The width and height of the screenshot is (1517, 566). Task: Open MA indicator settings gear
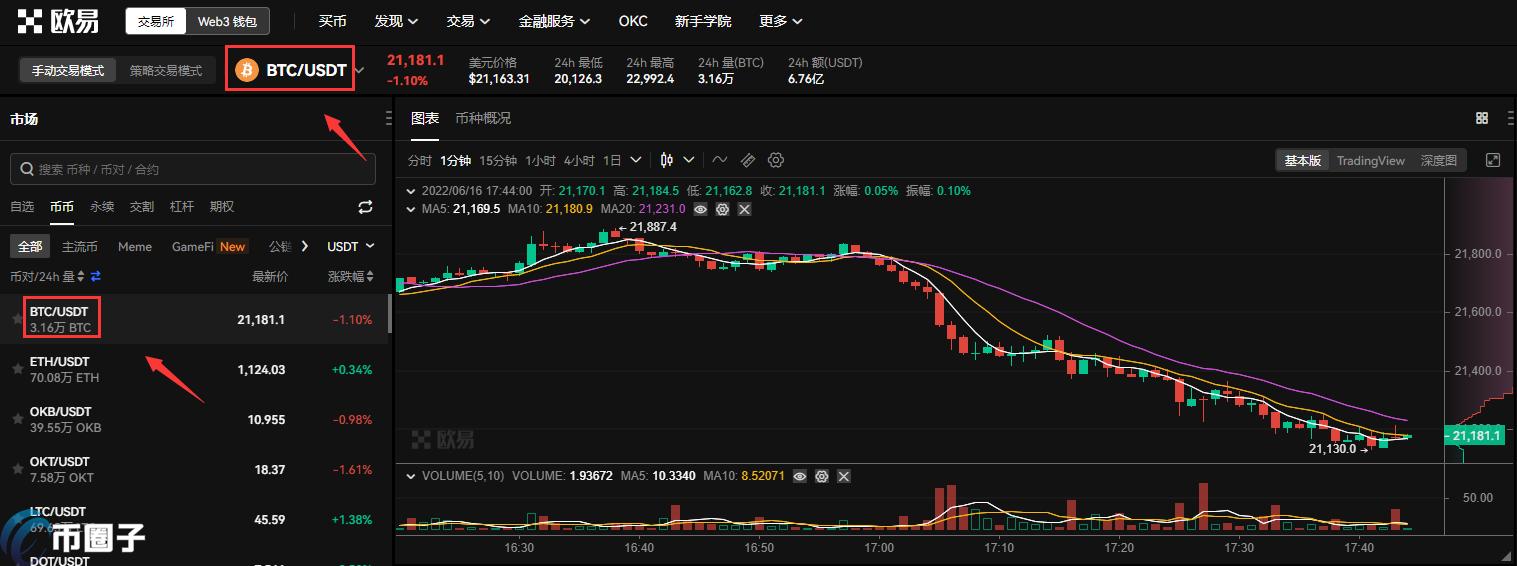(x=722, y=209)
